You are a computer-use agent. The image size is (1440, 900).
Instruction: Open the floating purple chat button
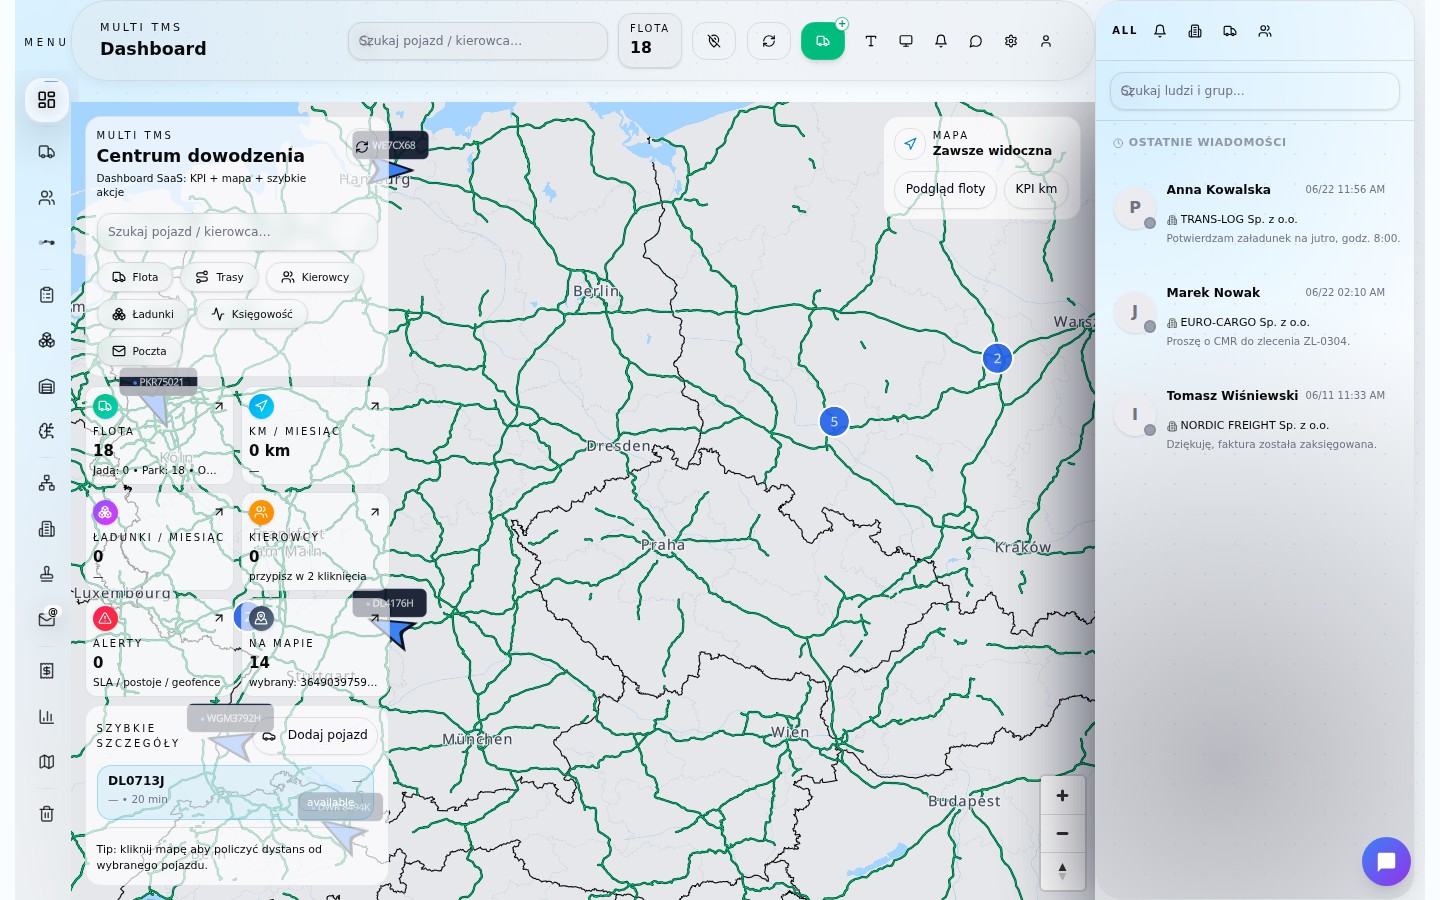[x=1386, y=861]
